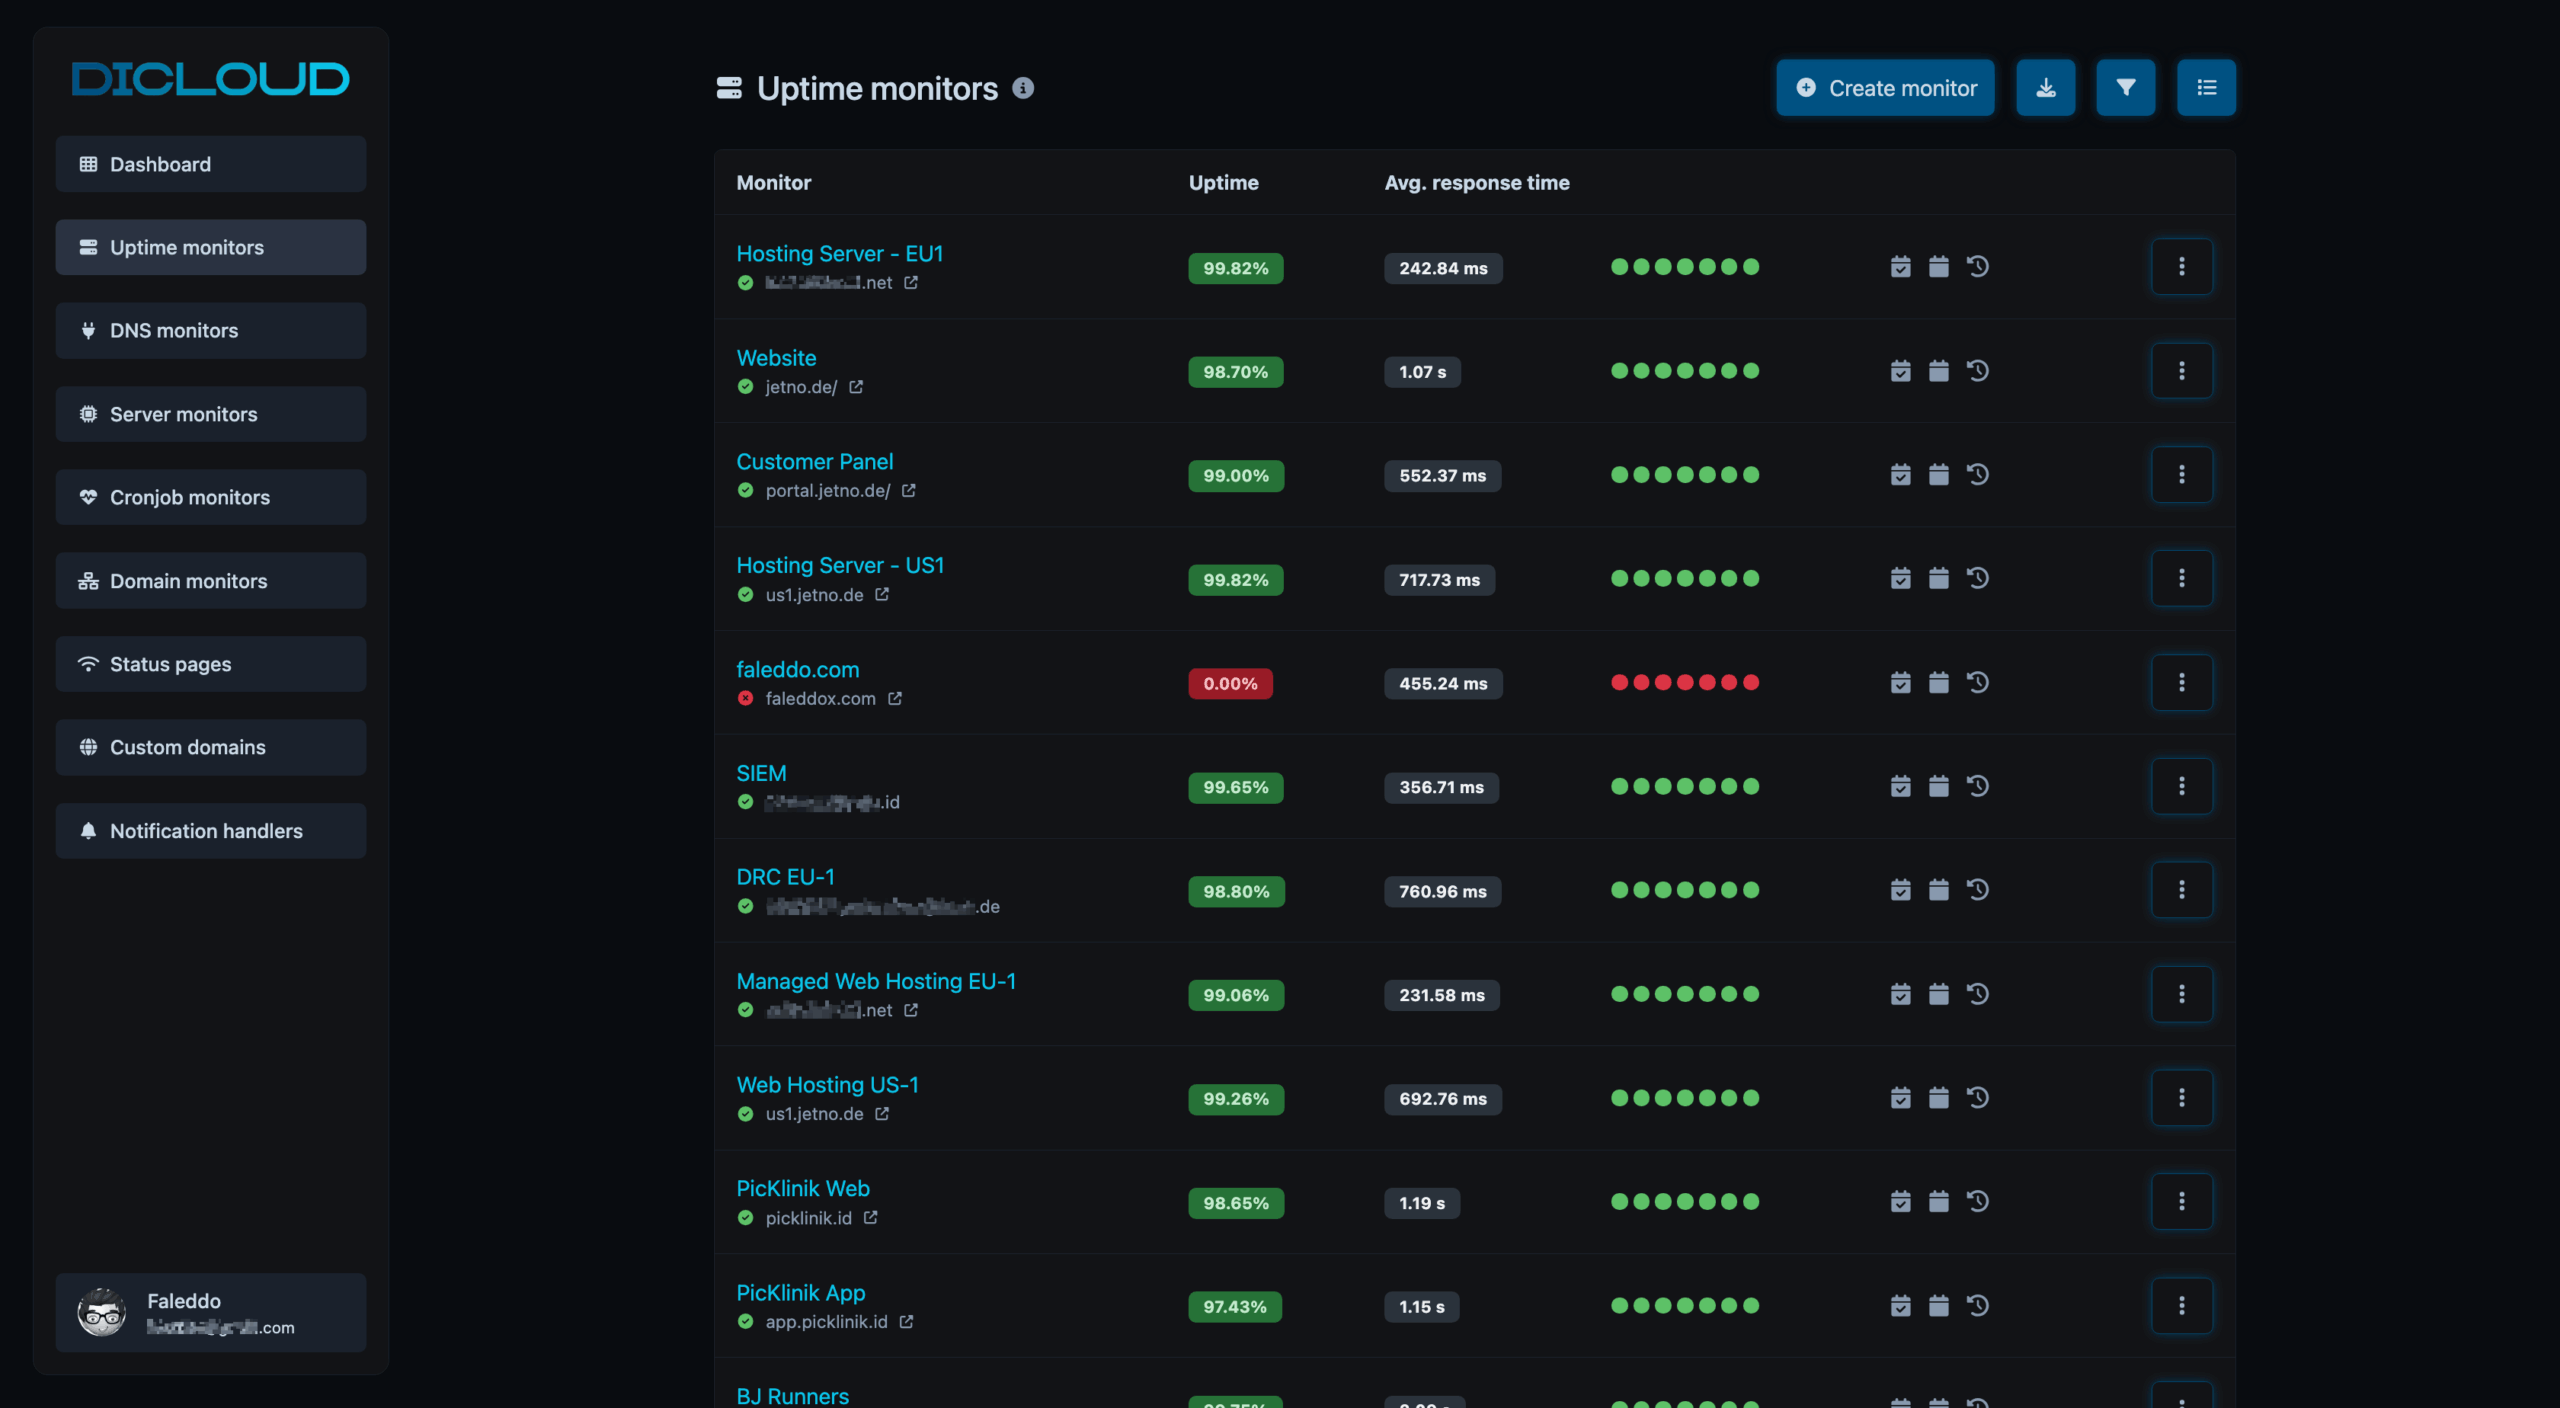Image resolution: width=2560 pixels, height=1408 pixels.
Task: Open the Website monitor link
Action: tap(776, 358)
